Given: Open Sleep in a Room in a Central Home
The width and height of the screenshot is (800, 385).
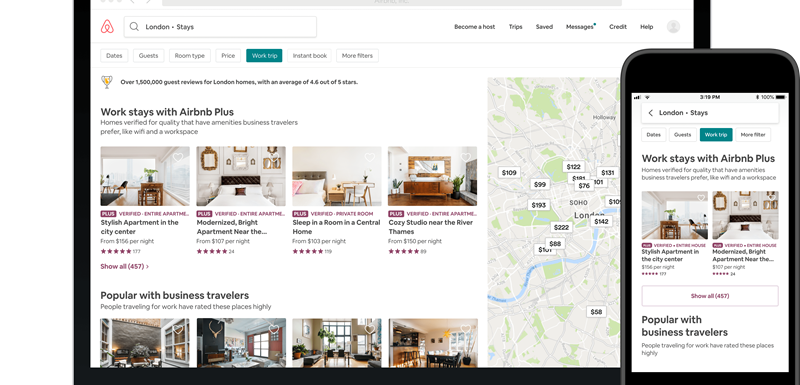Looking at the screenshot, I should point(336,227).
